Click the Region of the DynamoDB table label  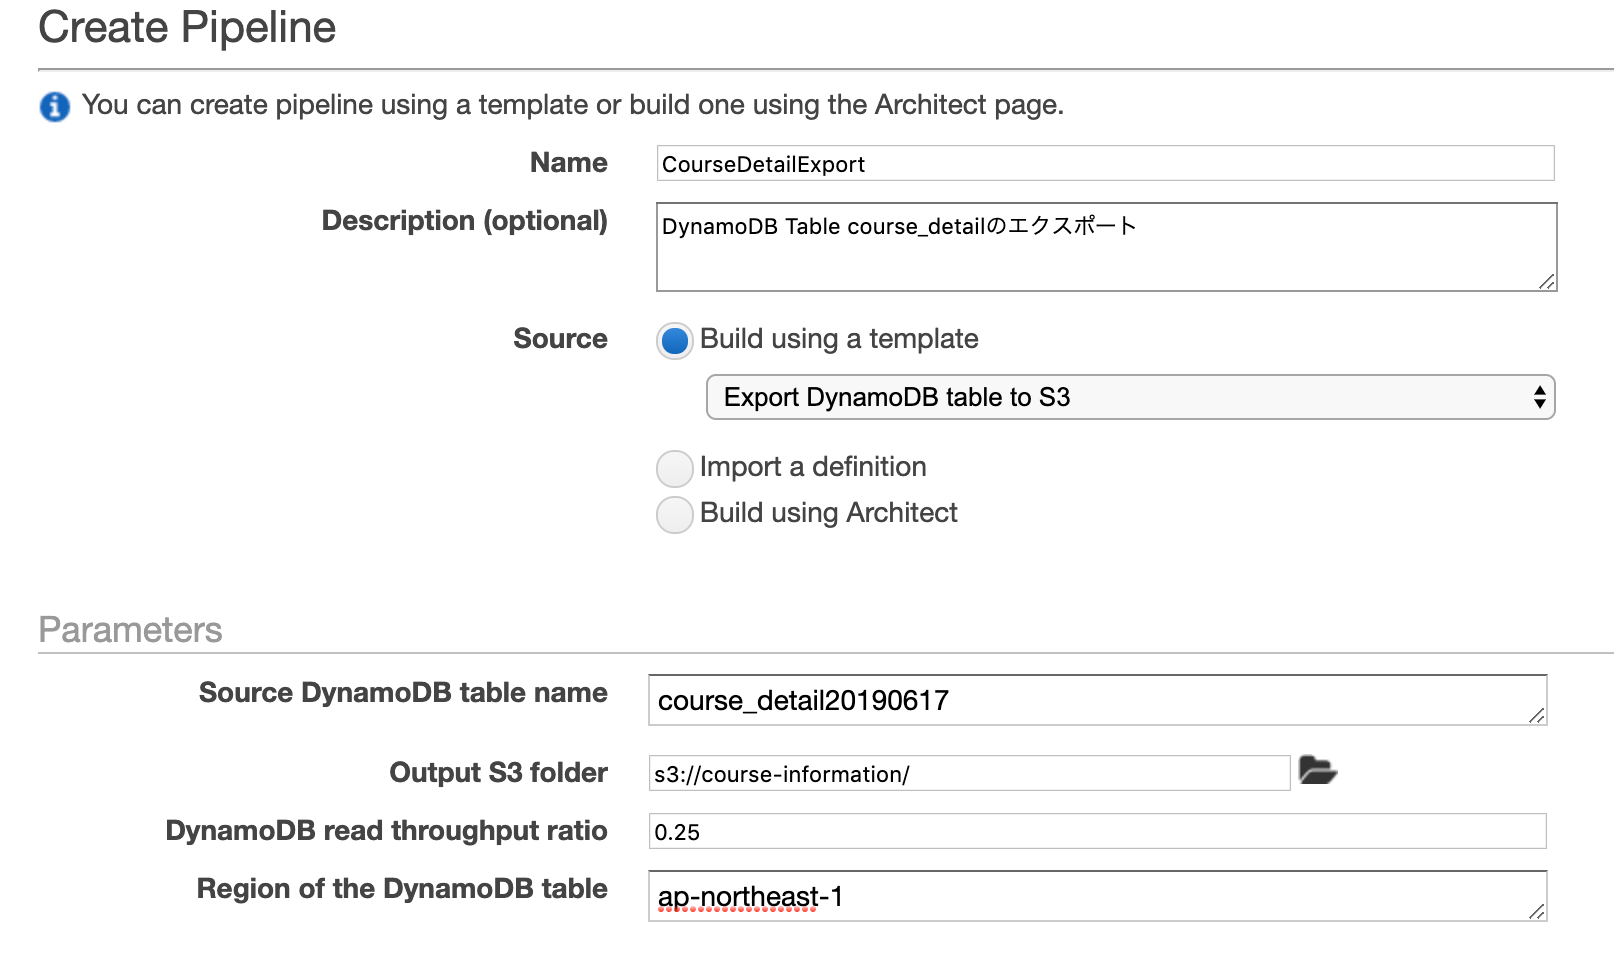pos(402,889)
